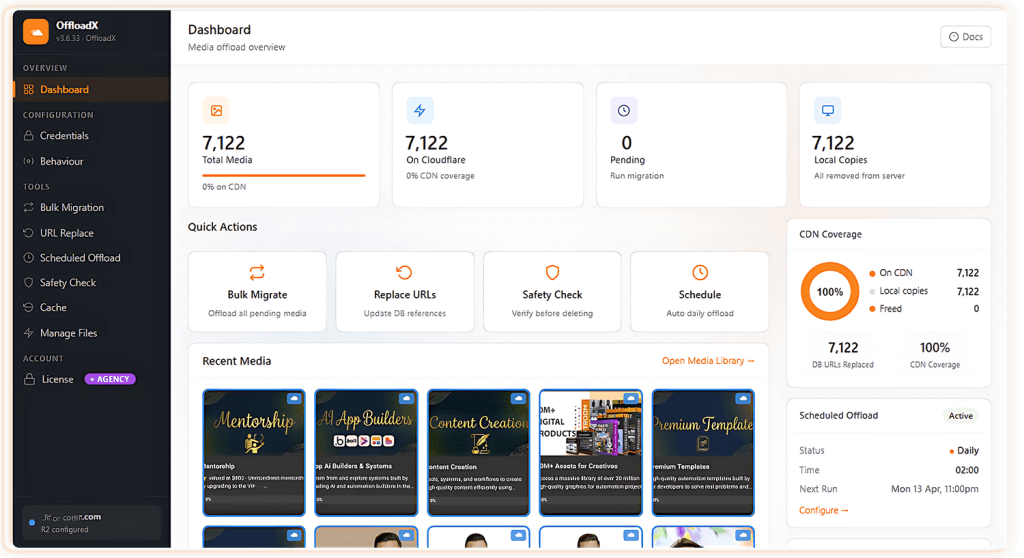This screenshot has width=1024, height=558.
Task: Click the Replace URLs rotate icon in Quick Actions
Action: [x=404, y=272]
